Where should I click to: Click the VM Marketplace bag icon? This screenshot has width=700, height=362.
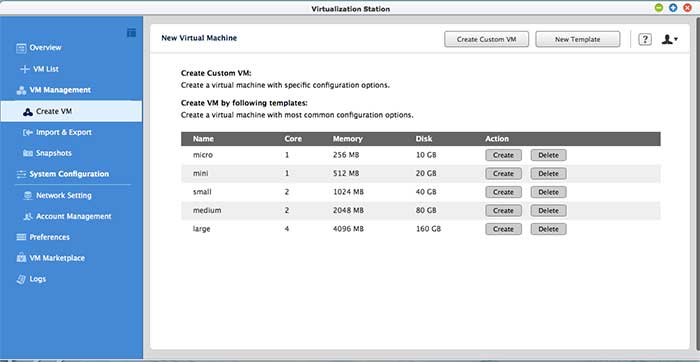(21, 258)
